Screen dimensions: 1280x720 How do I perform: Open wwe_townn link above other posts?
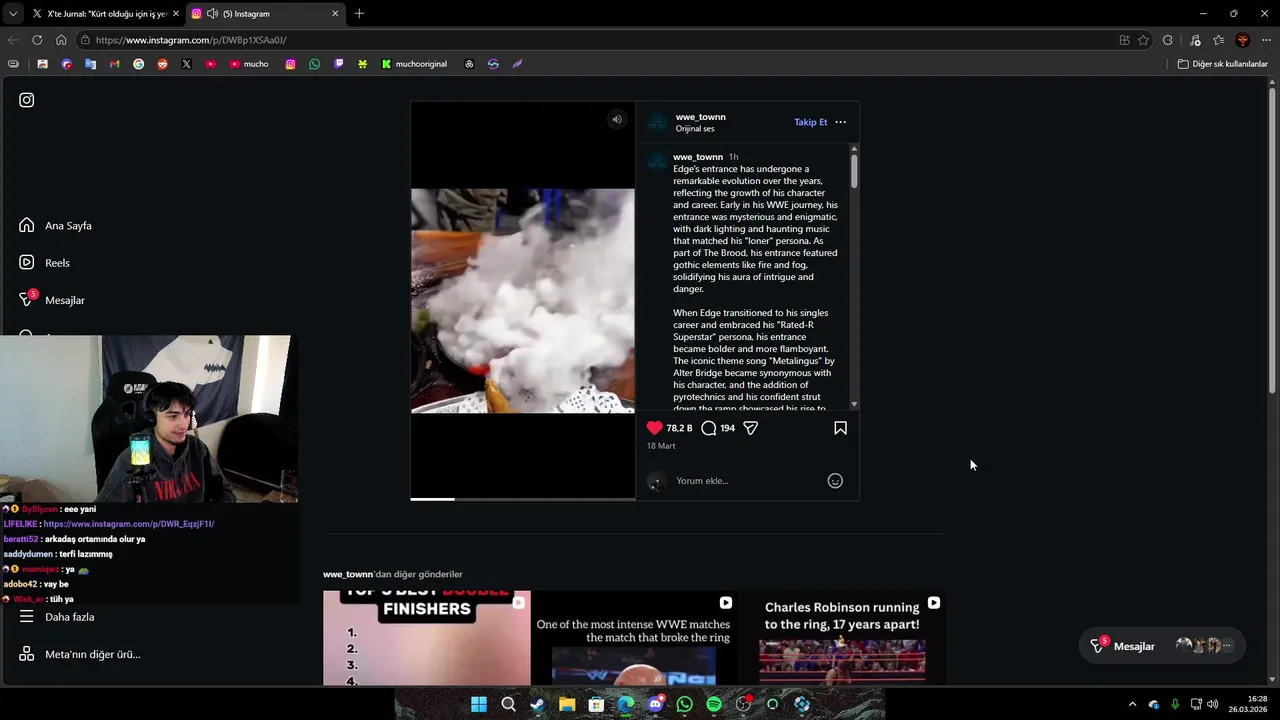[348, 574]
